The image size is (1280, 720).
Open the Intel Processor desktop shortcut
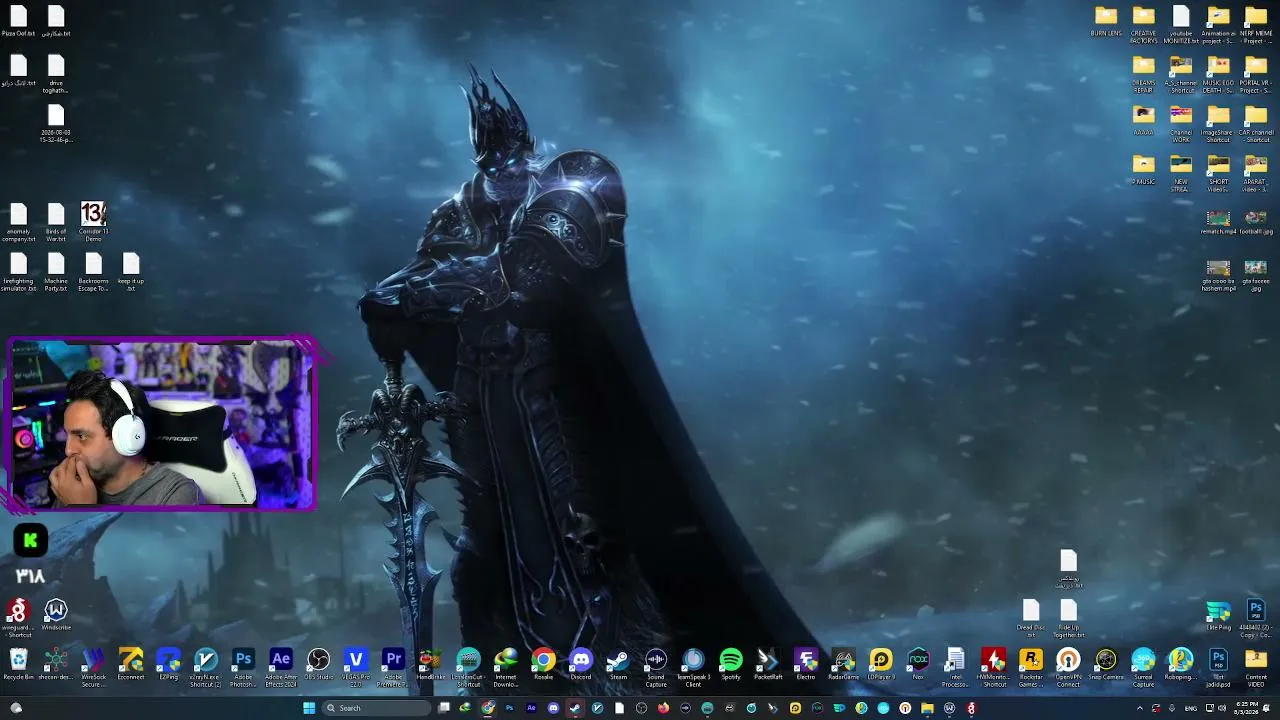(956, 667)
